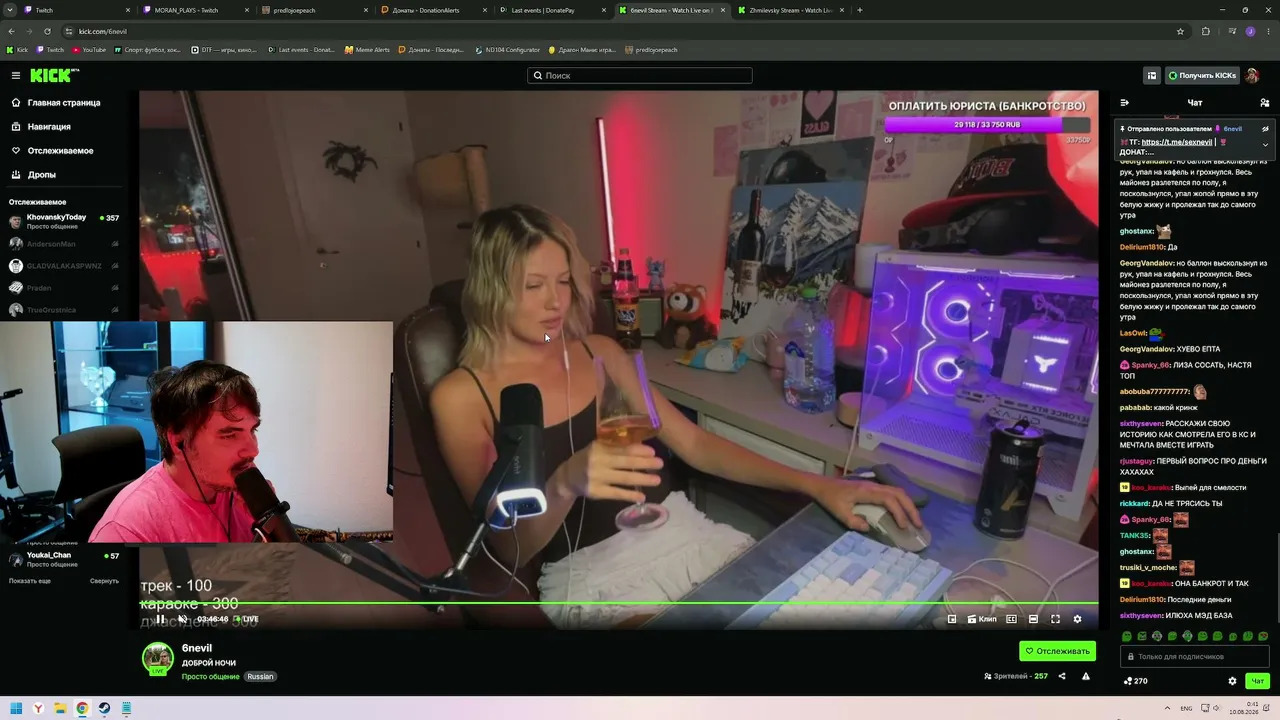This screenshot has height=720, width=1280.
Task: Switch the player to fullscreen
Action: pyautogui.click(x=1055, y=619)
